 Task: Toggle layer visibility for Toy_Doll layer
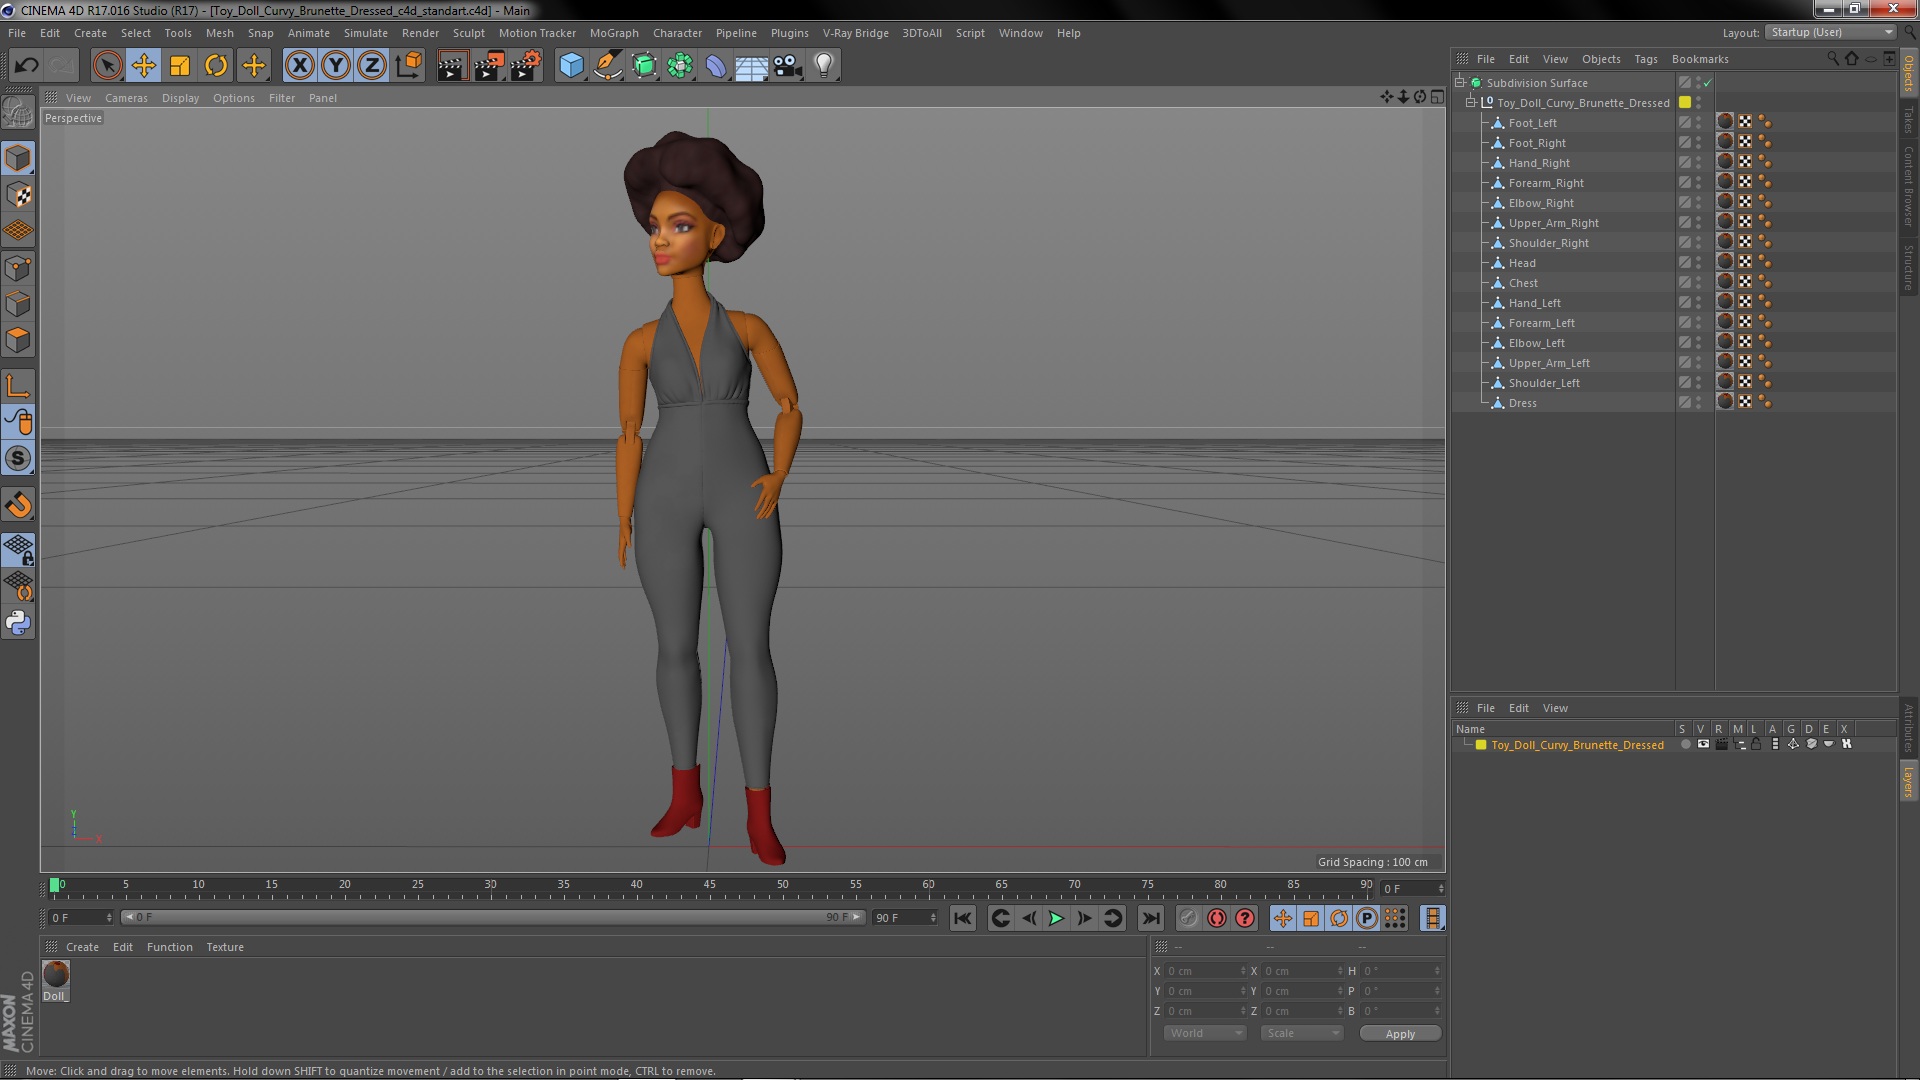1703,745
